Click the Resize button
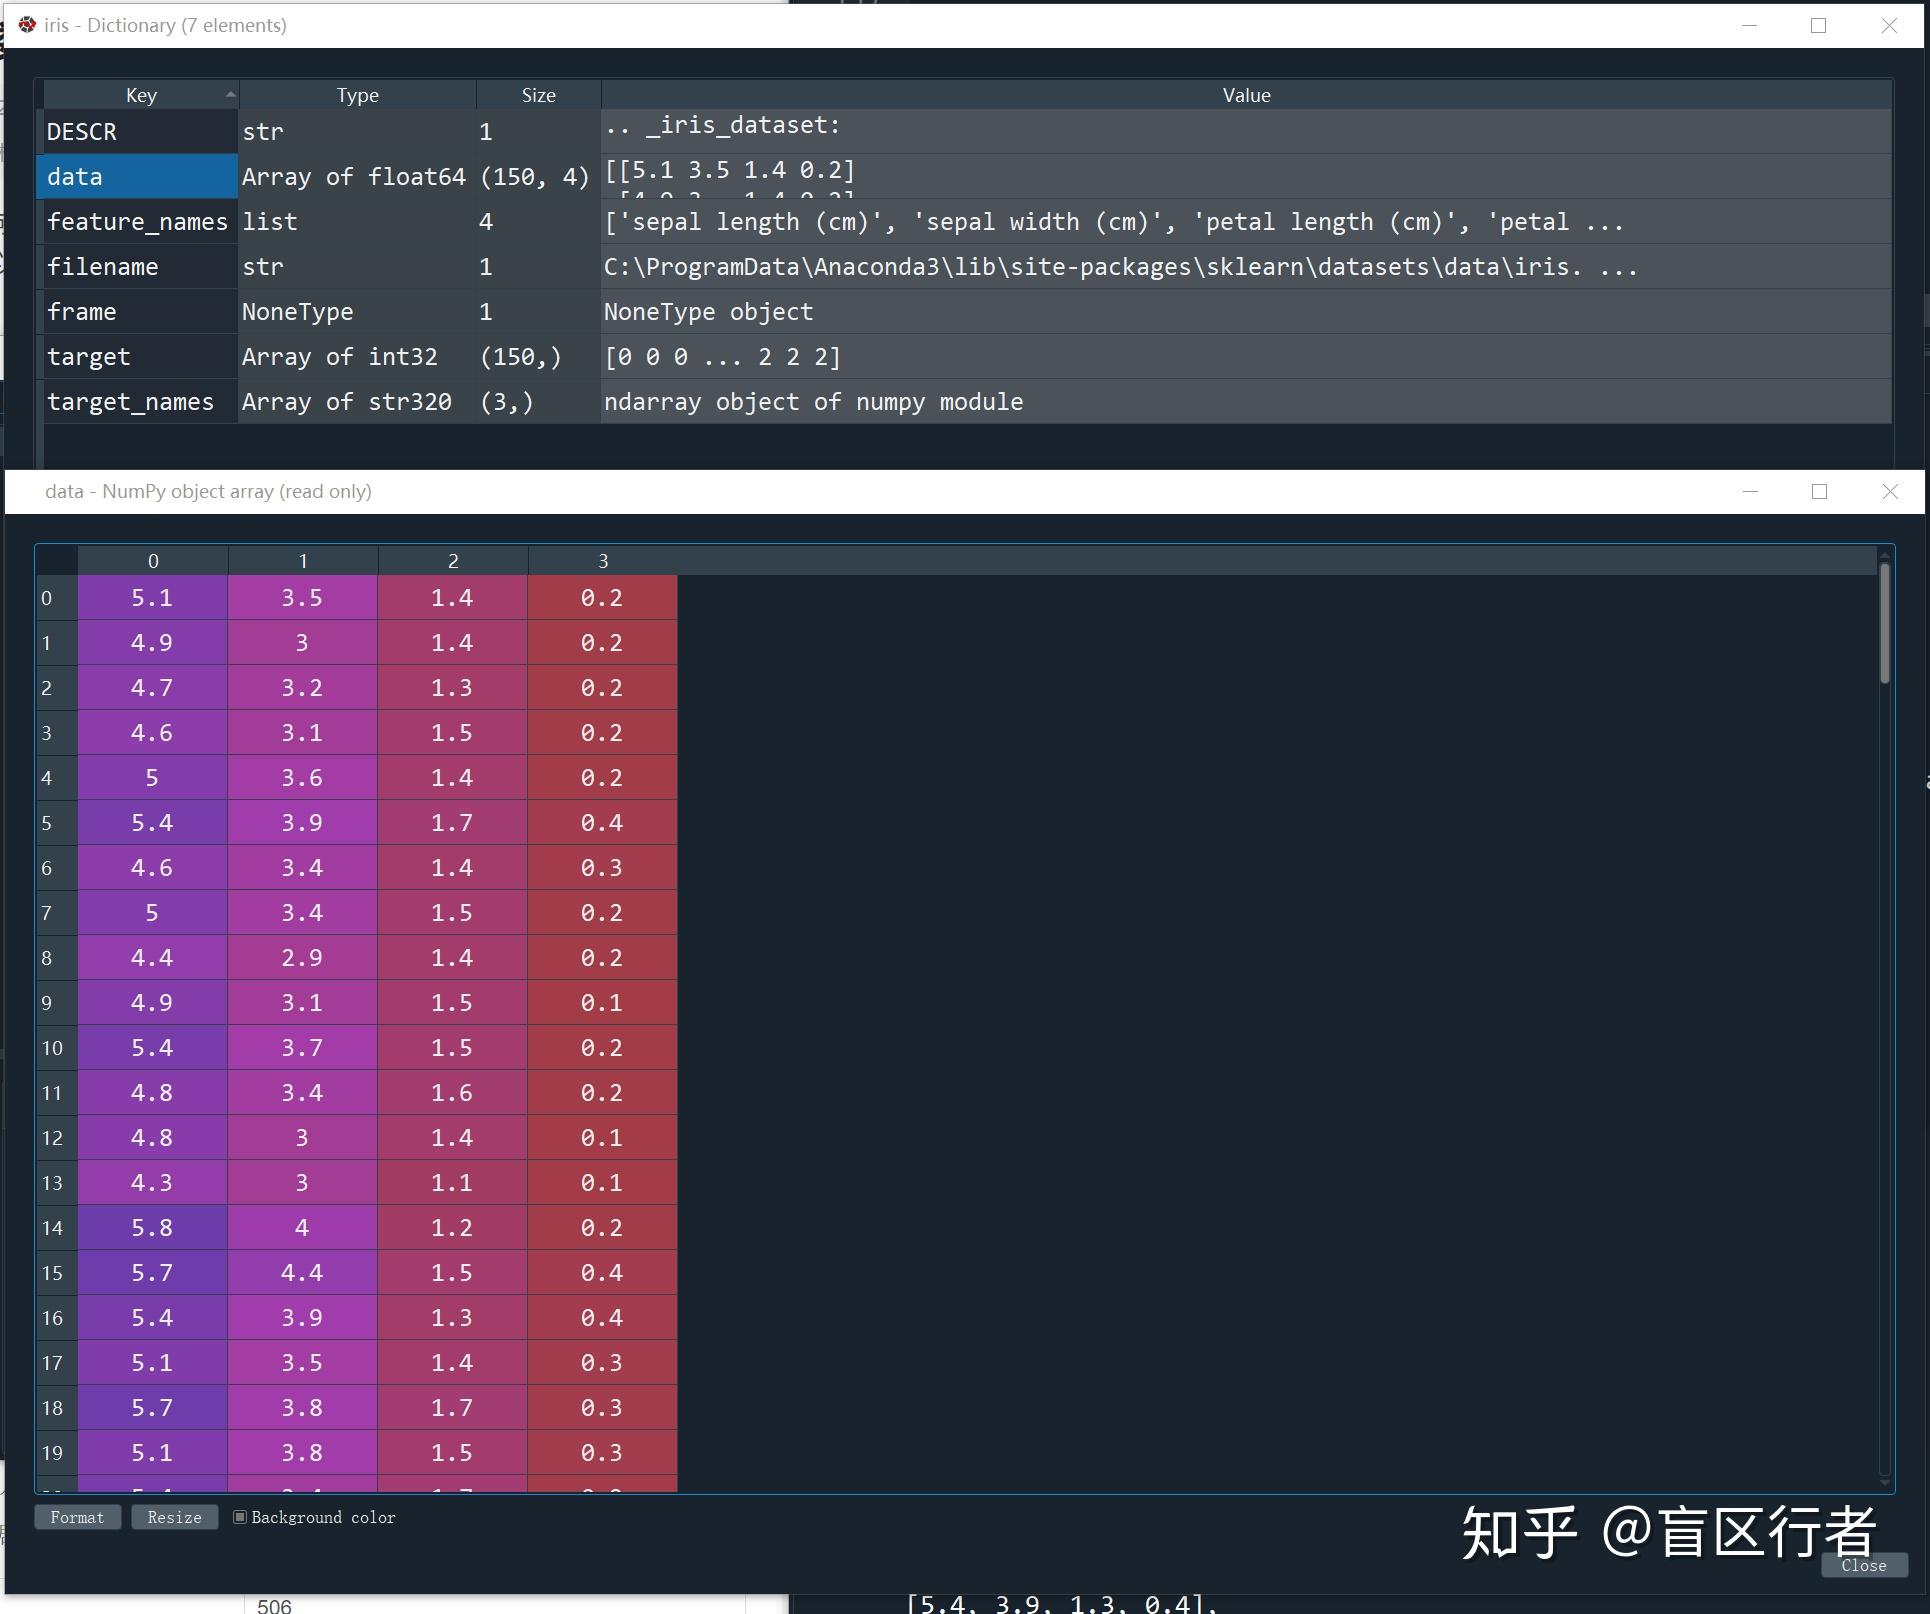1930x1614 pixels. [174, 1517]
